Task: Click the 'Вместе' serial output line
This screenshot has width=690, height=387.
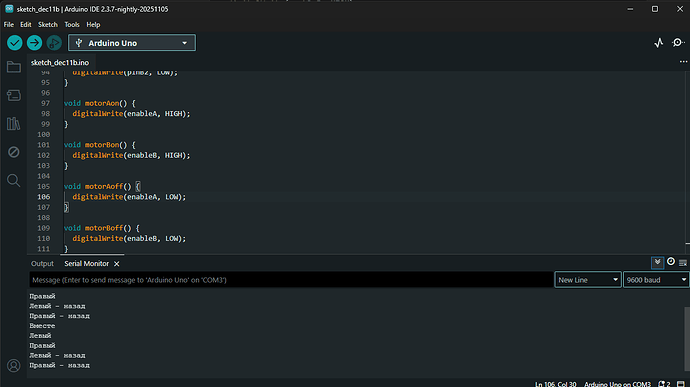Action: [42, 326]
